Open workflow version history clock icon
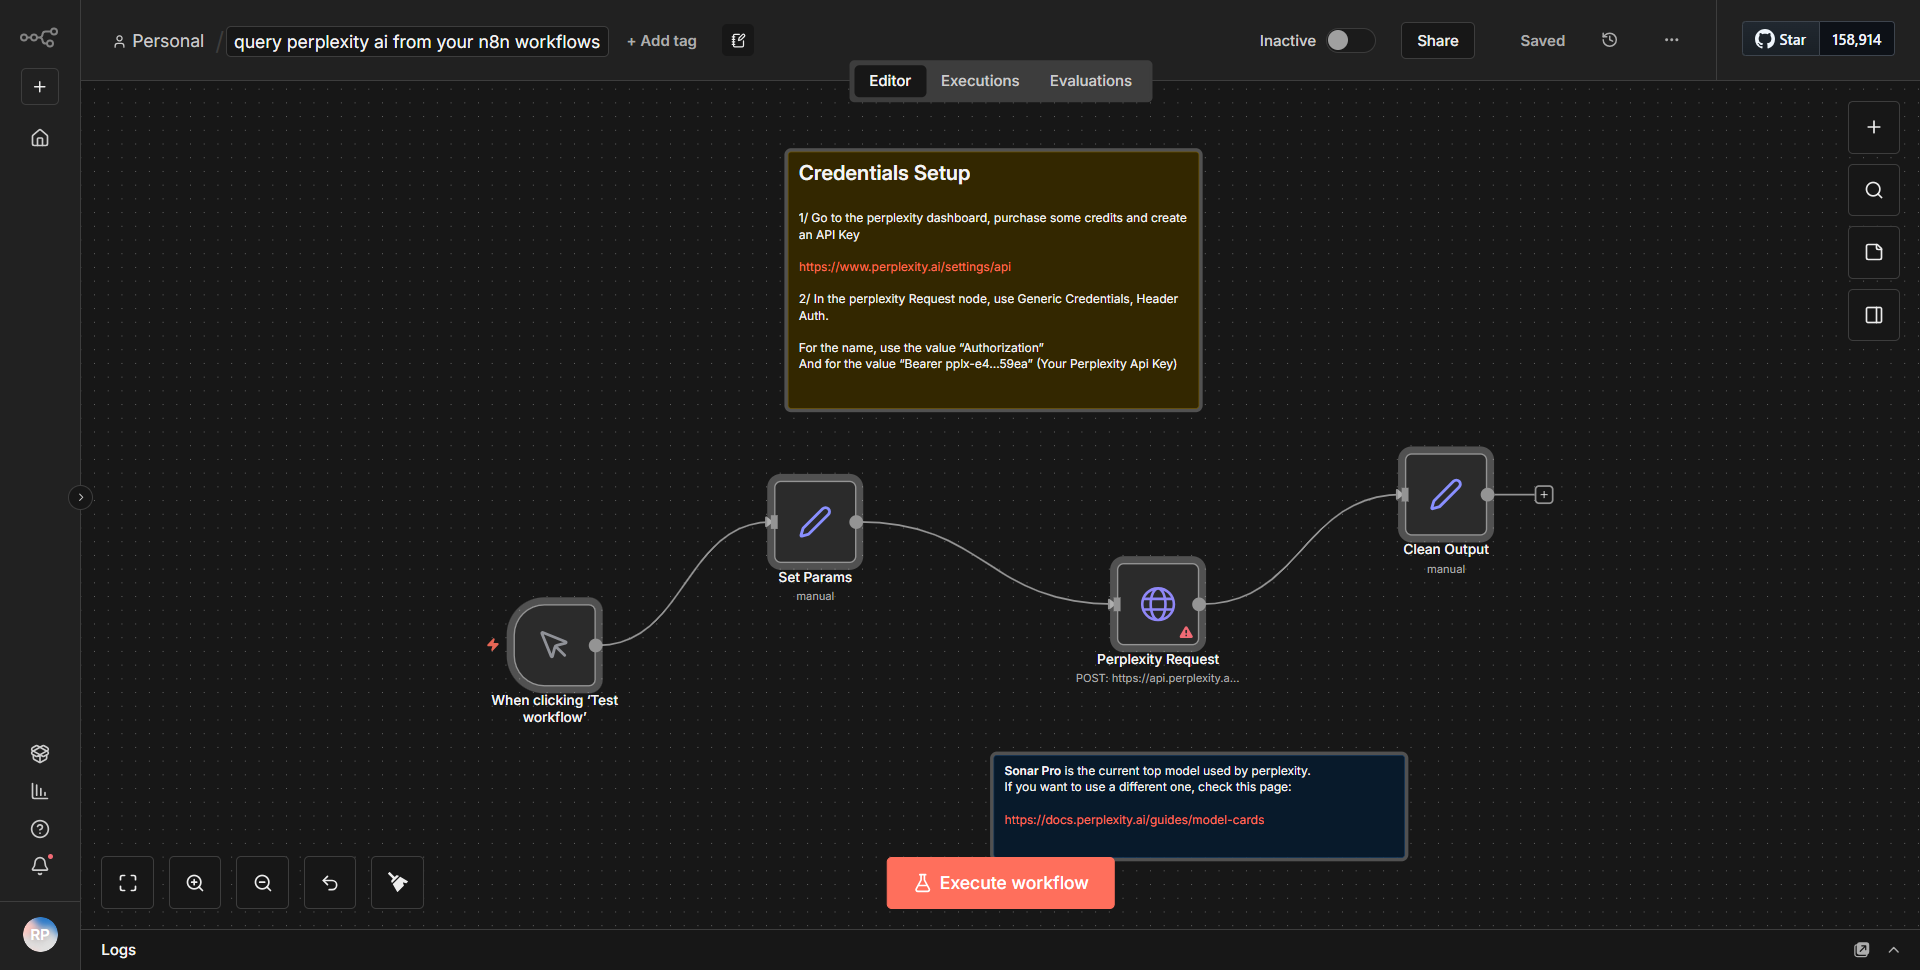Screen dimensions: 1920x970 1609,40
